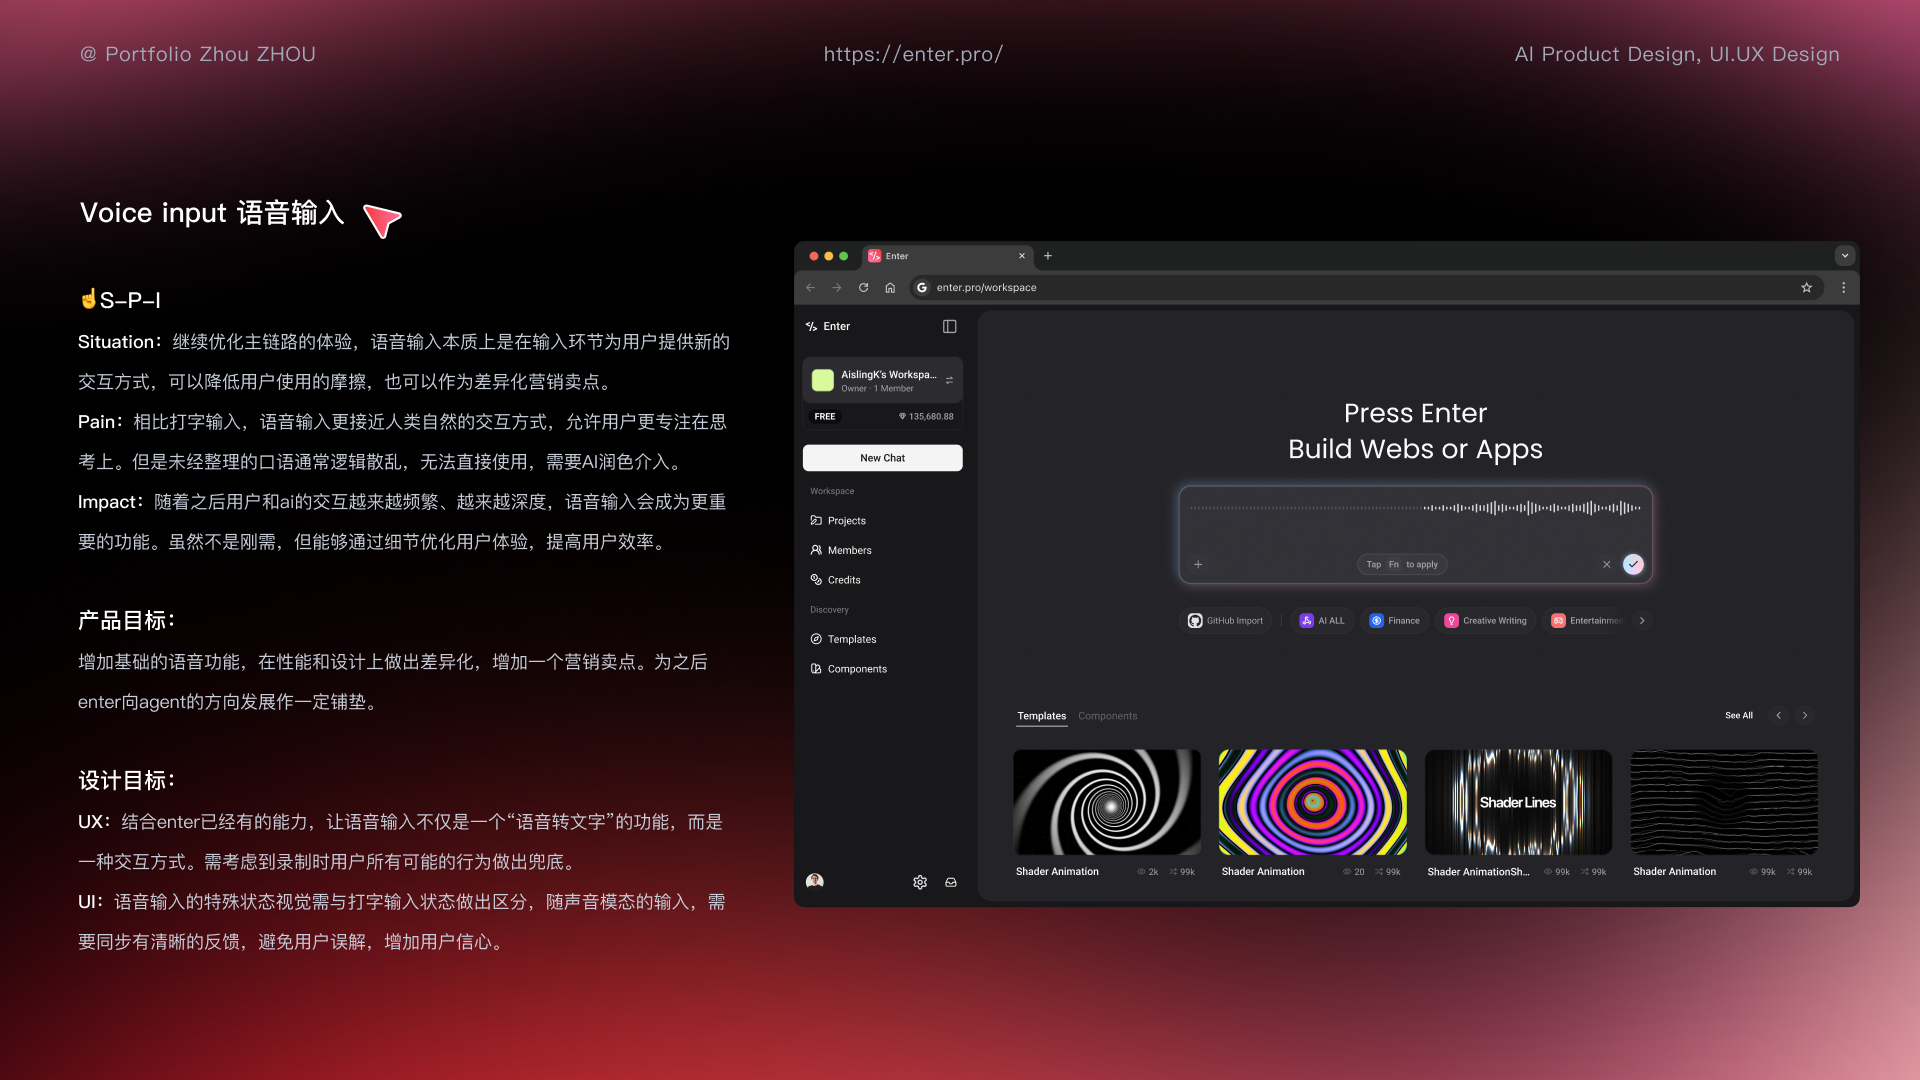Click browser forward arrow
1920x1080 pixels.
(837, 287)
